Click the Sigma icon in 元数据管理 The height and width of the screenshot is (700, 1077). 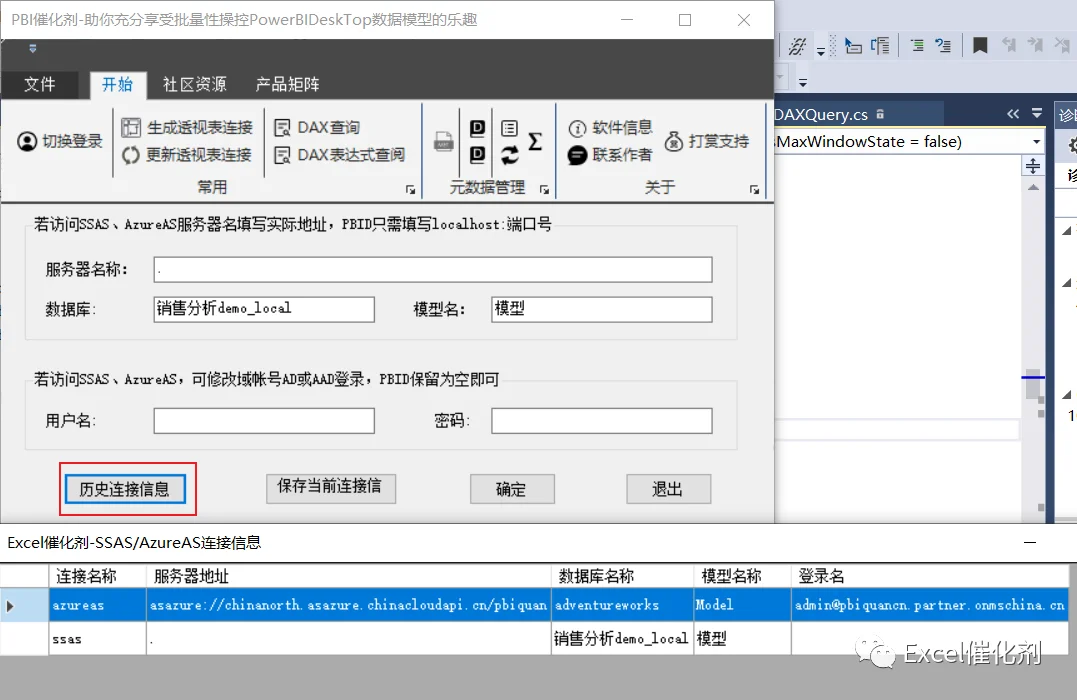click(x=535, y=142)
